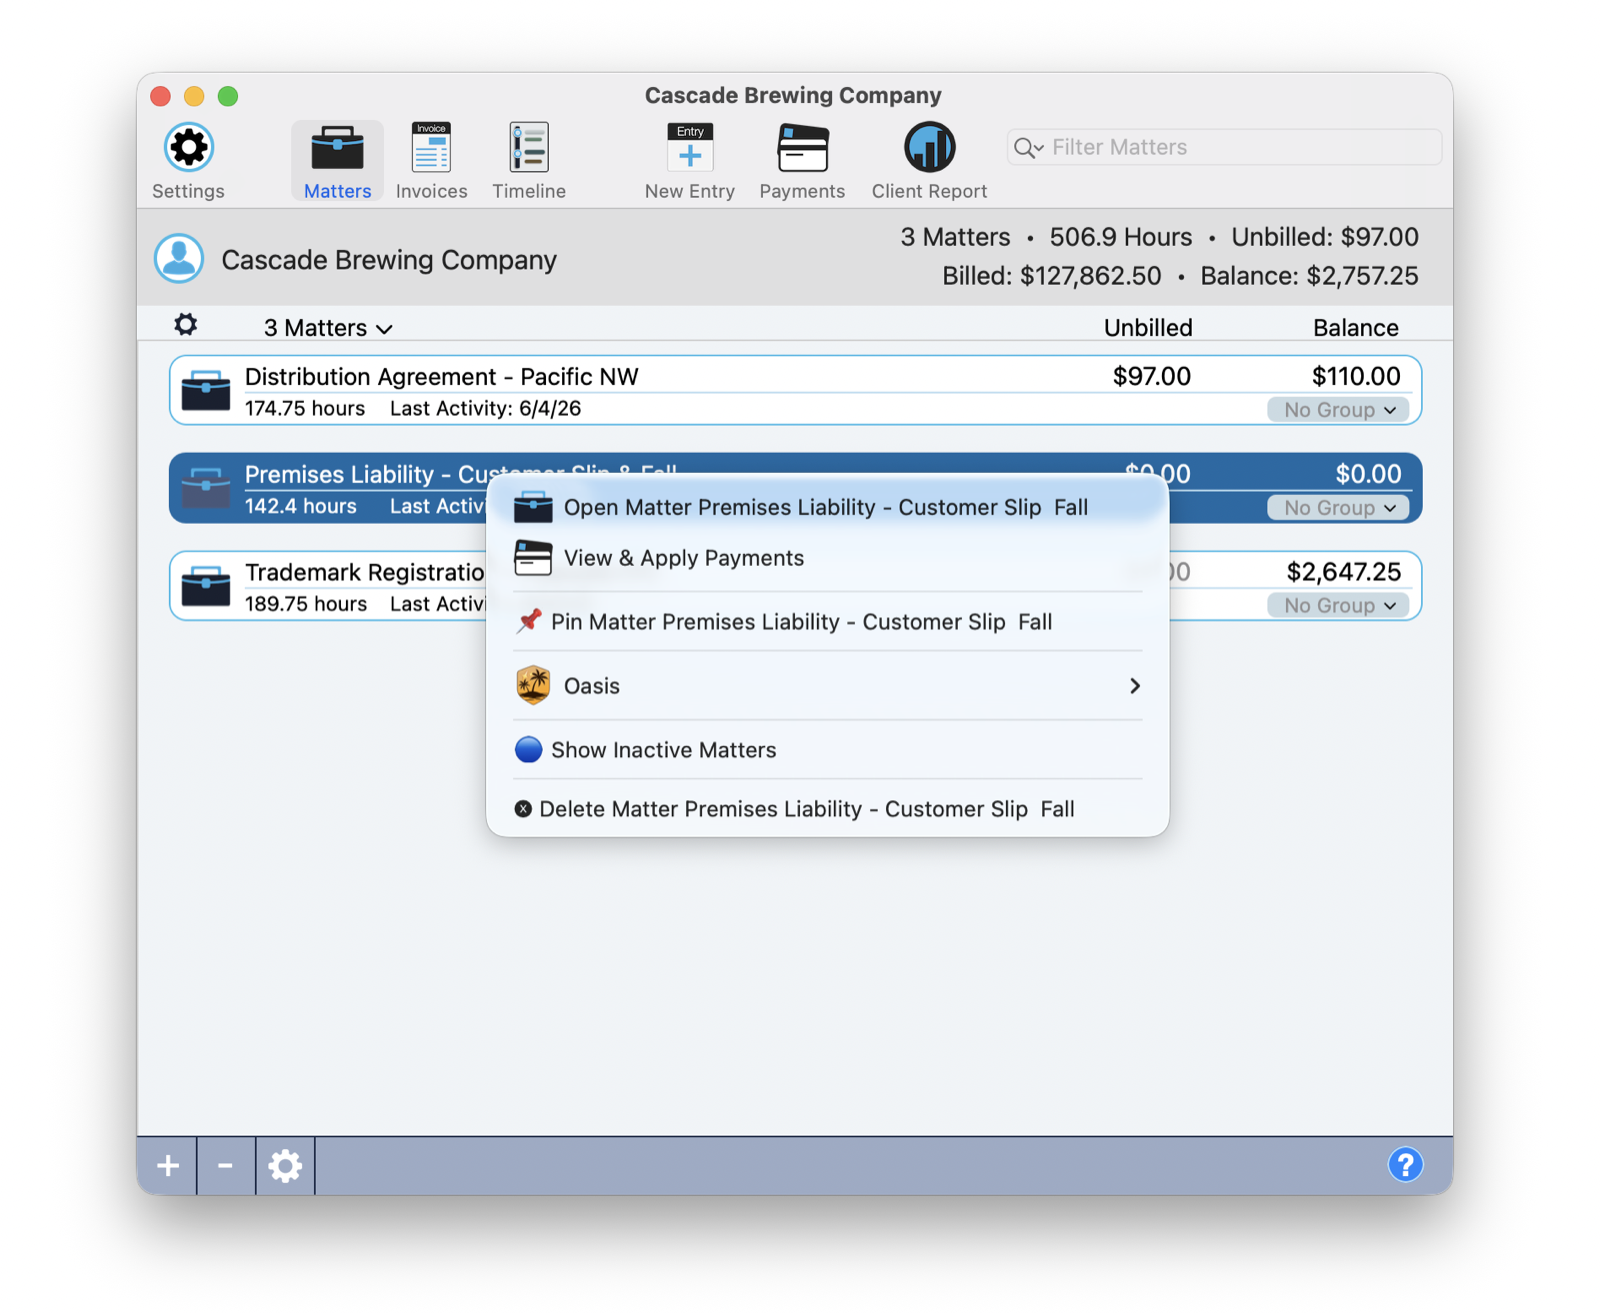Click the 189.75 hours label

(305, 604)
